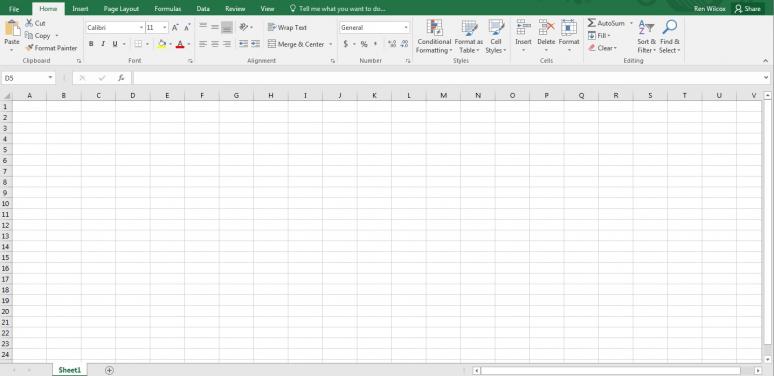Increase decimal places icon

pyautogui.click(x=392, y=44)
